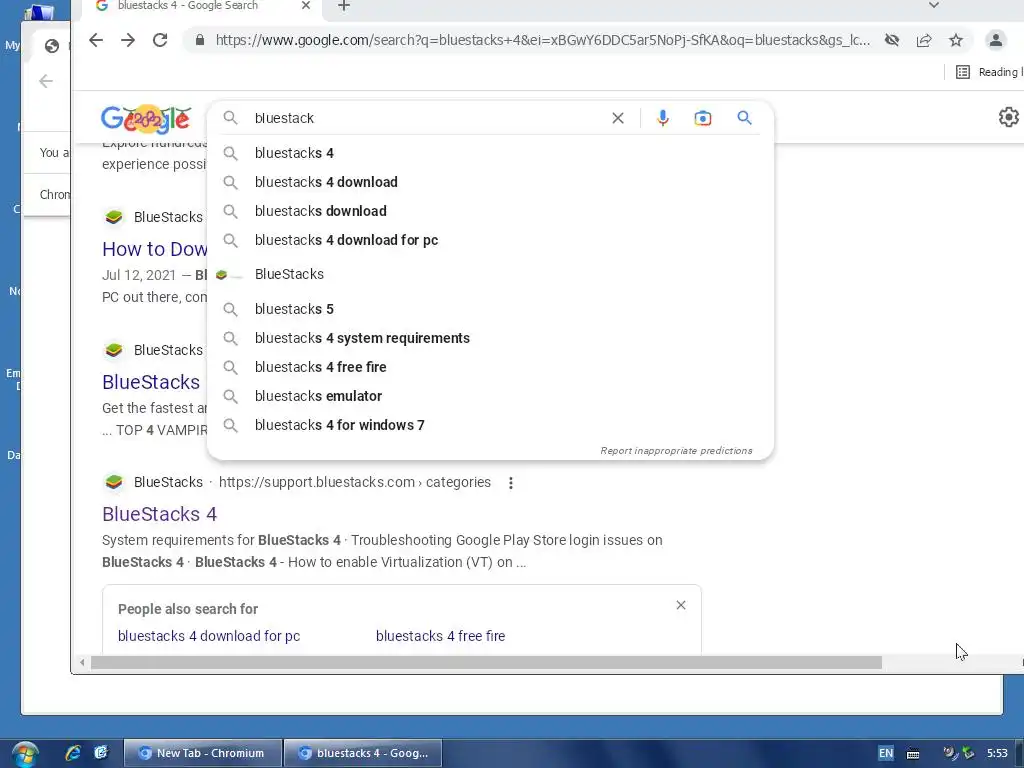Choose the suggestion bluestacks 4 download
Image resolution: width=1024 pixels, height=768 pixels.
tap(490, 182)
